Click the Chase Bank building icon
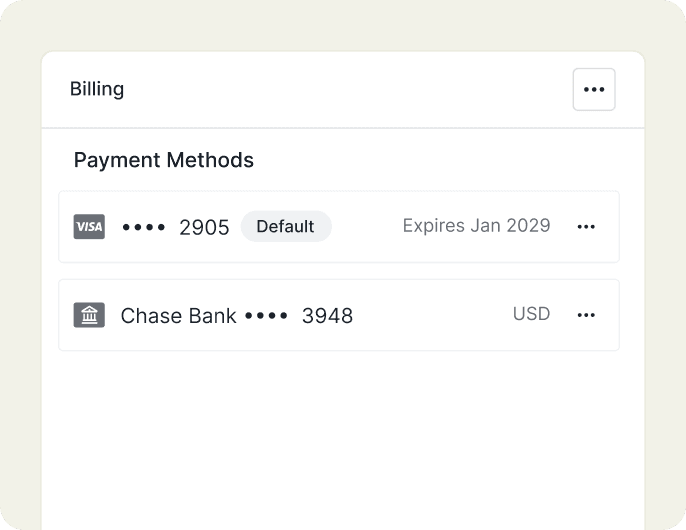The image size is (686, 530). coord(89,315)
